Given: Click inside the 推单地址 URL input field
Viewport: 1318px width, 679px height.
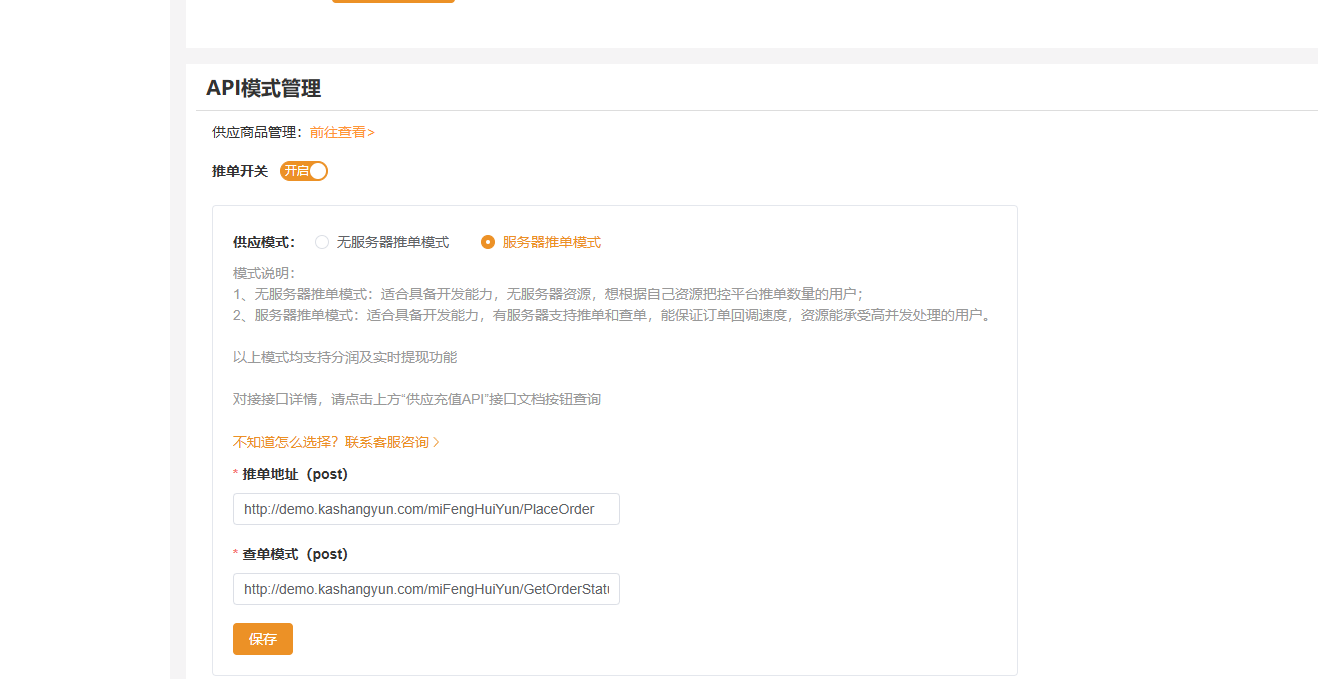Looking at the screenshot, I should pyautogui.click(x=426, y=509).
